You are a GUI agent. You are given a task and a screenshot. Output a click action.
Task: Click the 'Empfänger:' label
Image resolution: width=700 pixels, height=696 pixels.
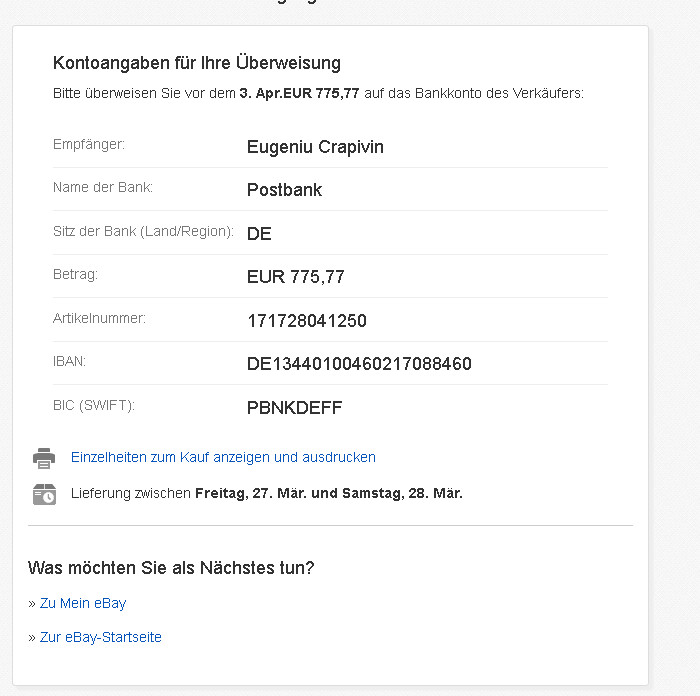tap(89, 145)
